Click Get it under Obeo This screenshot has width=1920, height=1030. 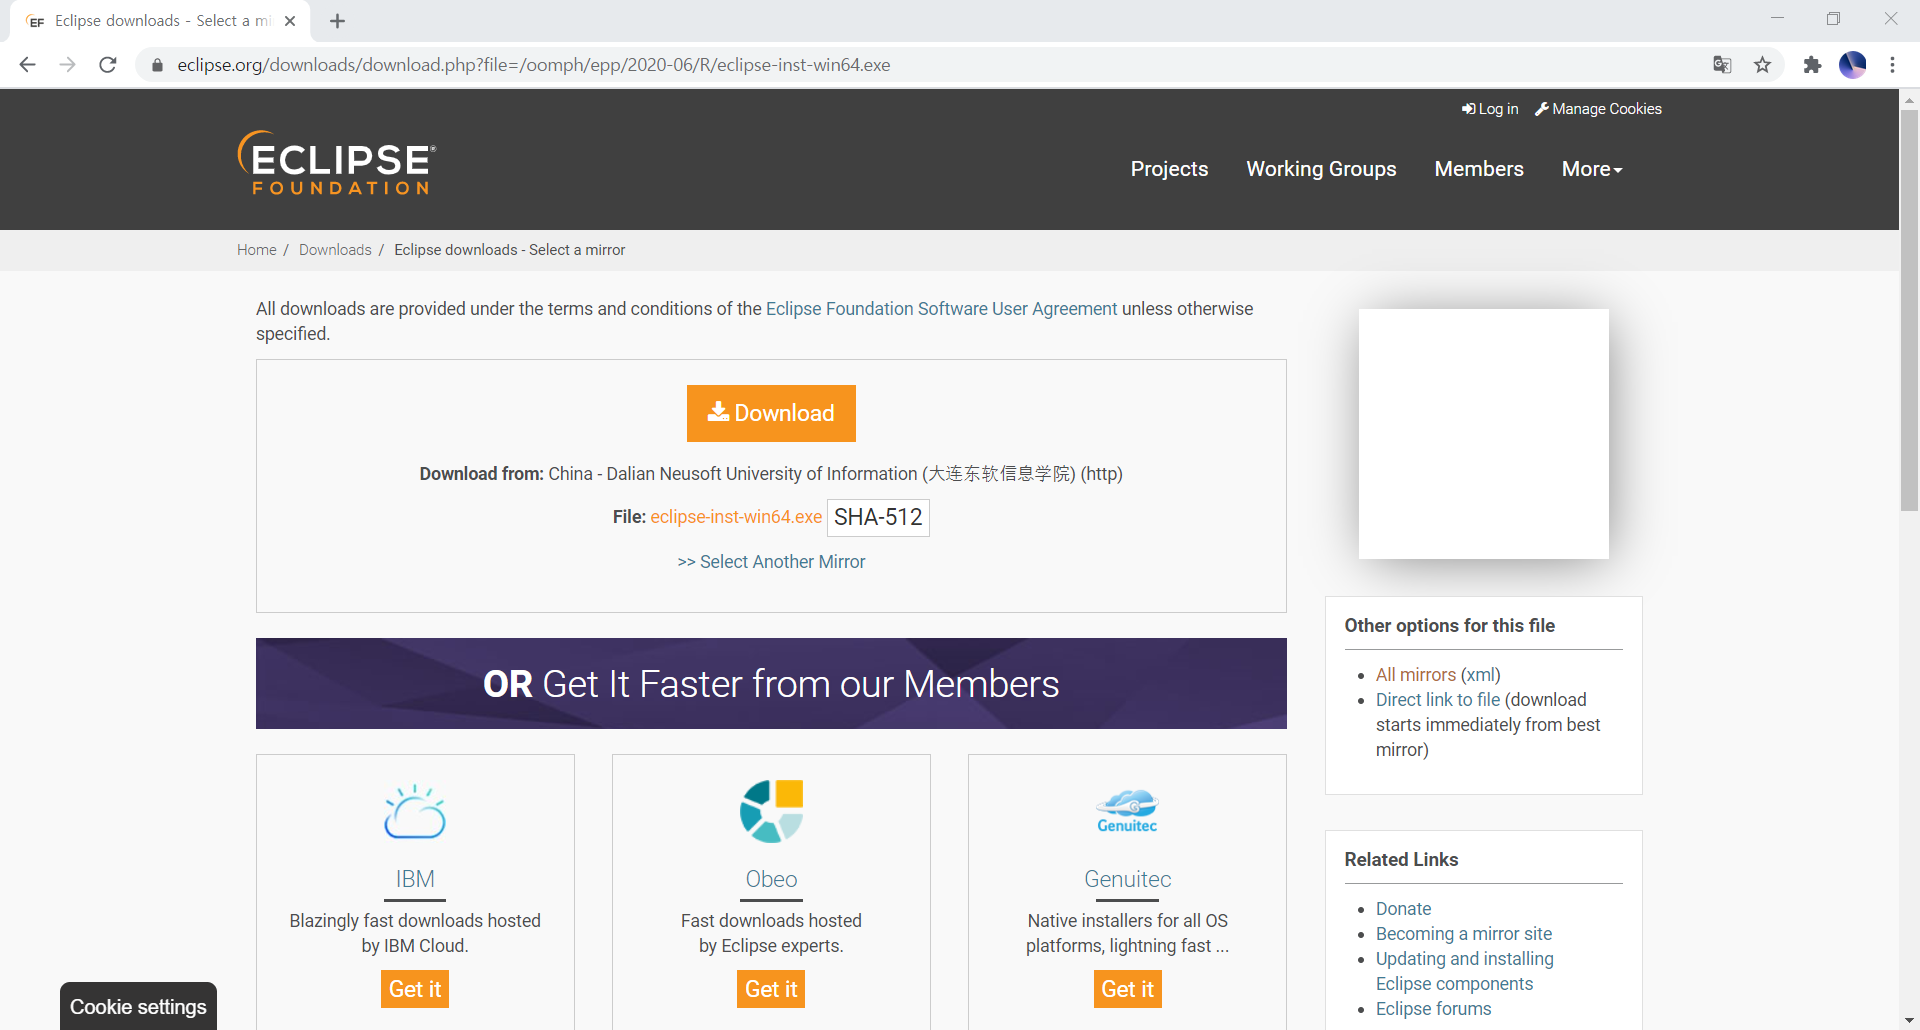click(771, 989)
